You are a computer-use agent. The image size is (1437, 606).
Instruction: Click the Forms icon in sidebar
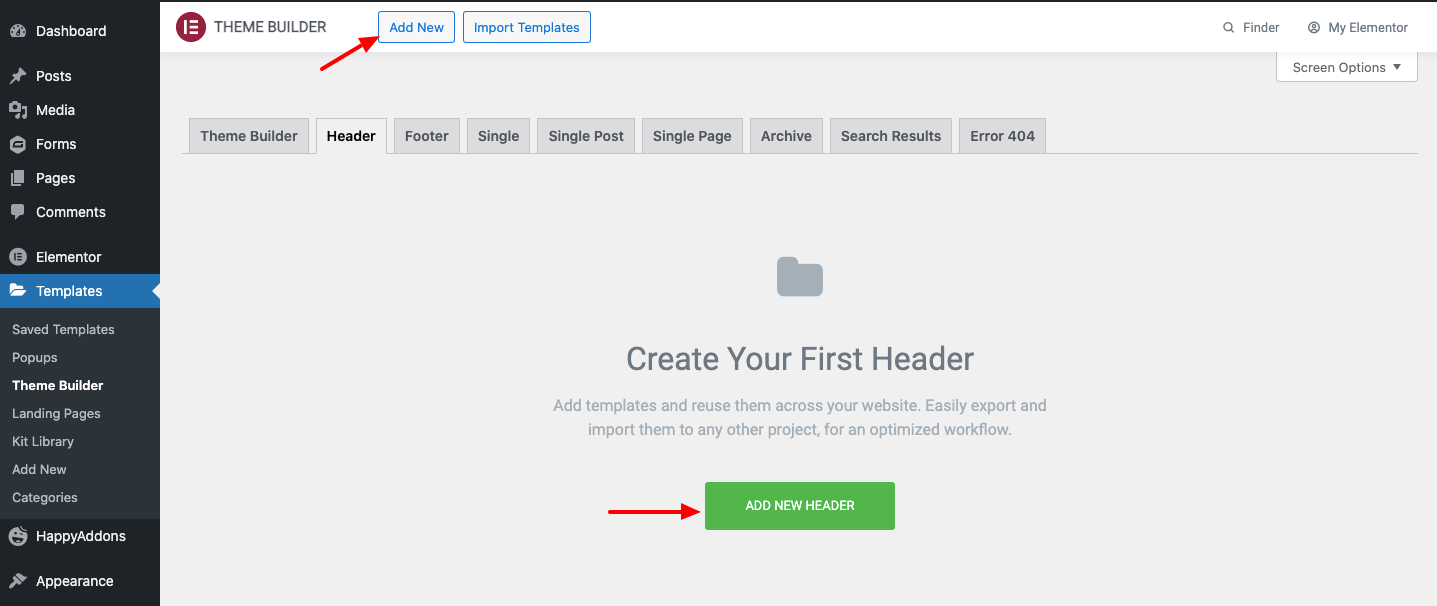(18, 144)
